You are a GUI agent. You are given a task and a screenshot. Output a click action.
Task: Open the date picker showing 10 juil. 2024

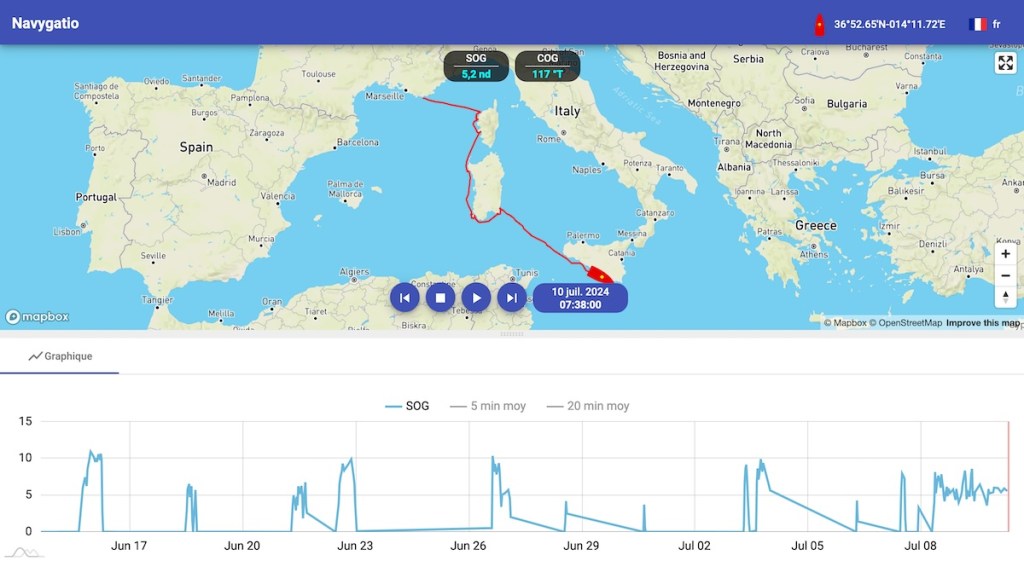point(580,298)
